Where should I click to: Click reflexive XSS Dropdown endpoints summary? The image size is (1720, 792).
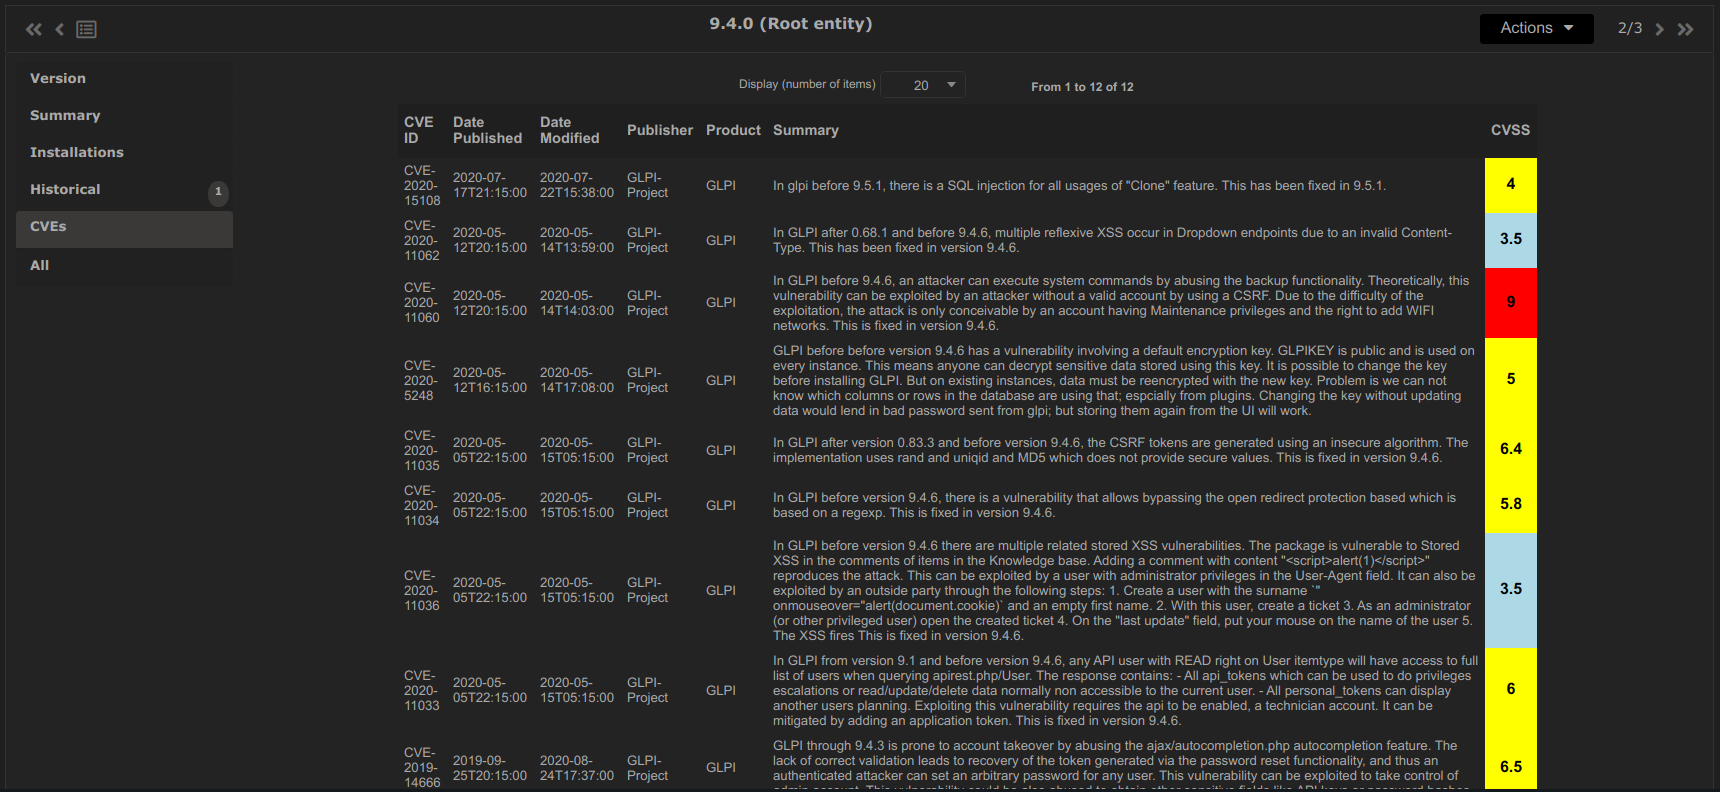[x=1112, y=240]
